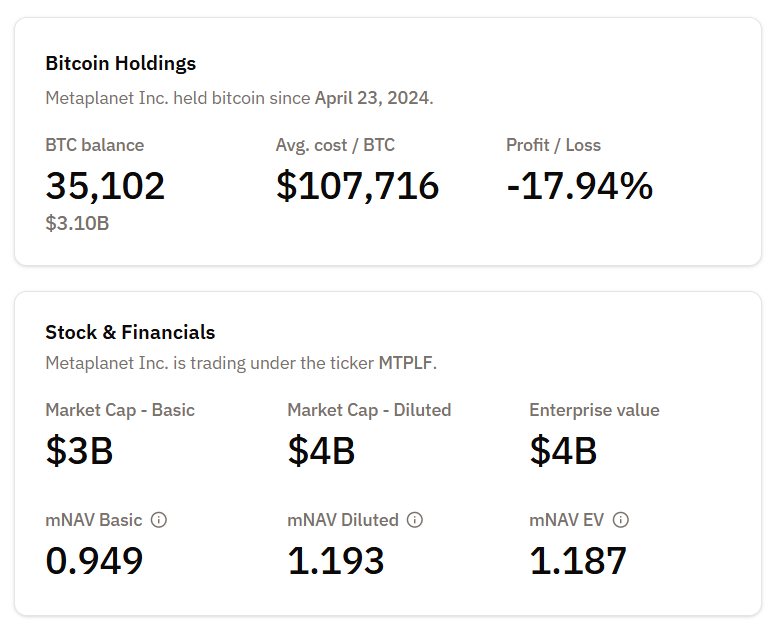Image resolution: width=776 pixels, height=636 pixels.
Task: Click the 1.187 mNAV EV value
Action: (578, 561)
